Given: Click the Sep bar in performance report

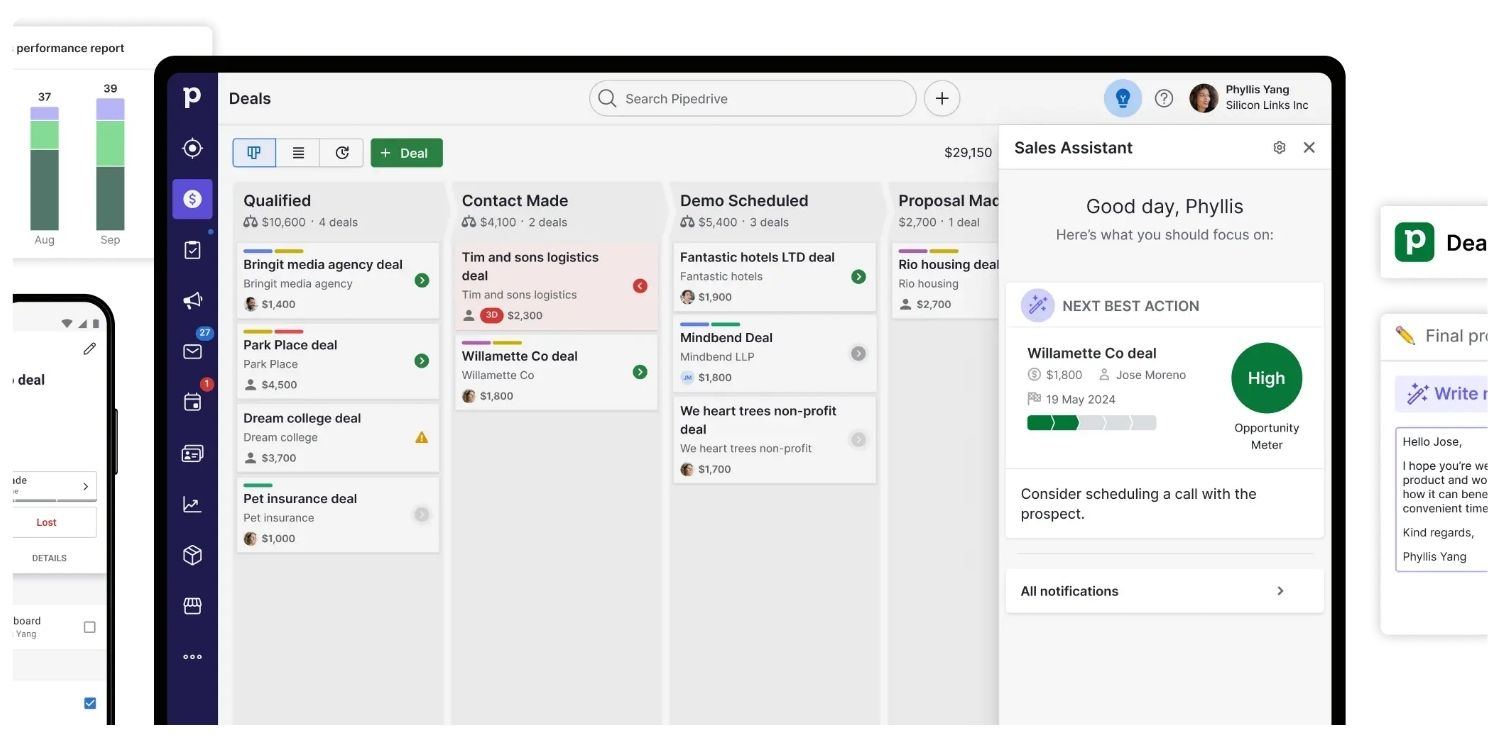Looking at the screenshot, I should coord(110,164).
